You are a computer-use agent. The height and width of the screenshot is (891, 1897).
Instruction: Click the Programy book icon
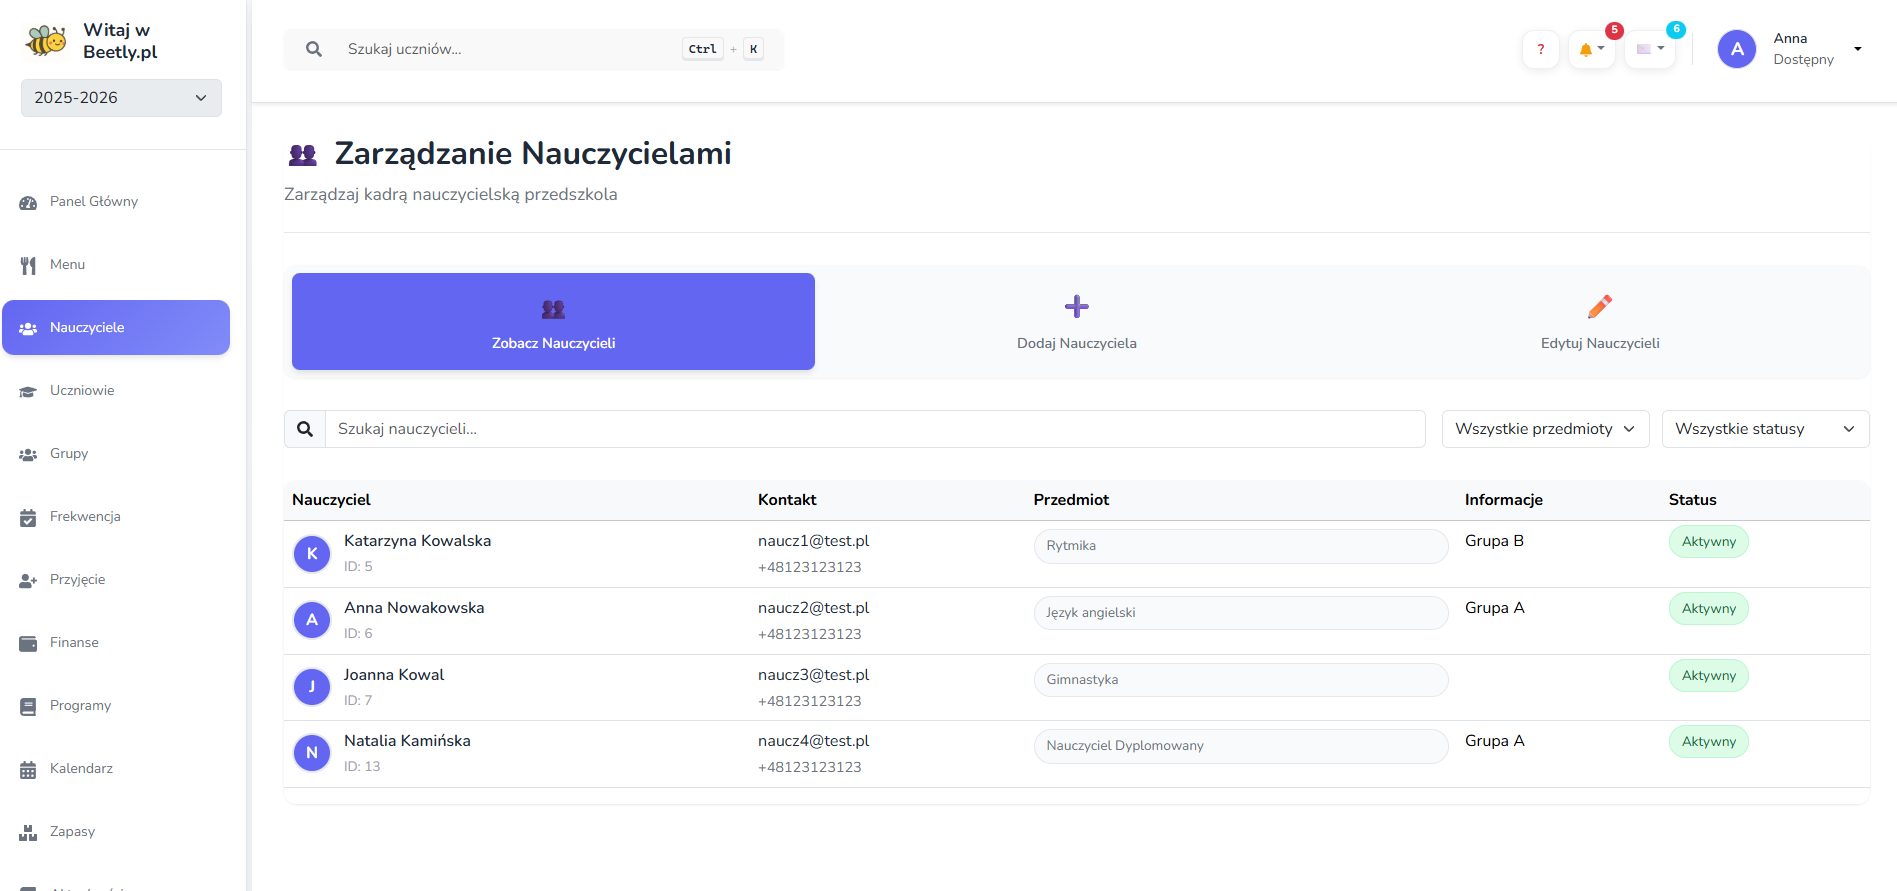pyautogui.click(x=28, y=706)
